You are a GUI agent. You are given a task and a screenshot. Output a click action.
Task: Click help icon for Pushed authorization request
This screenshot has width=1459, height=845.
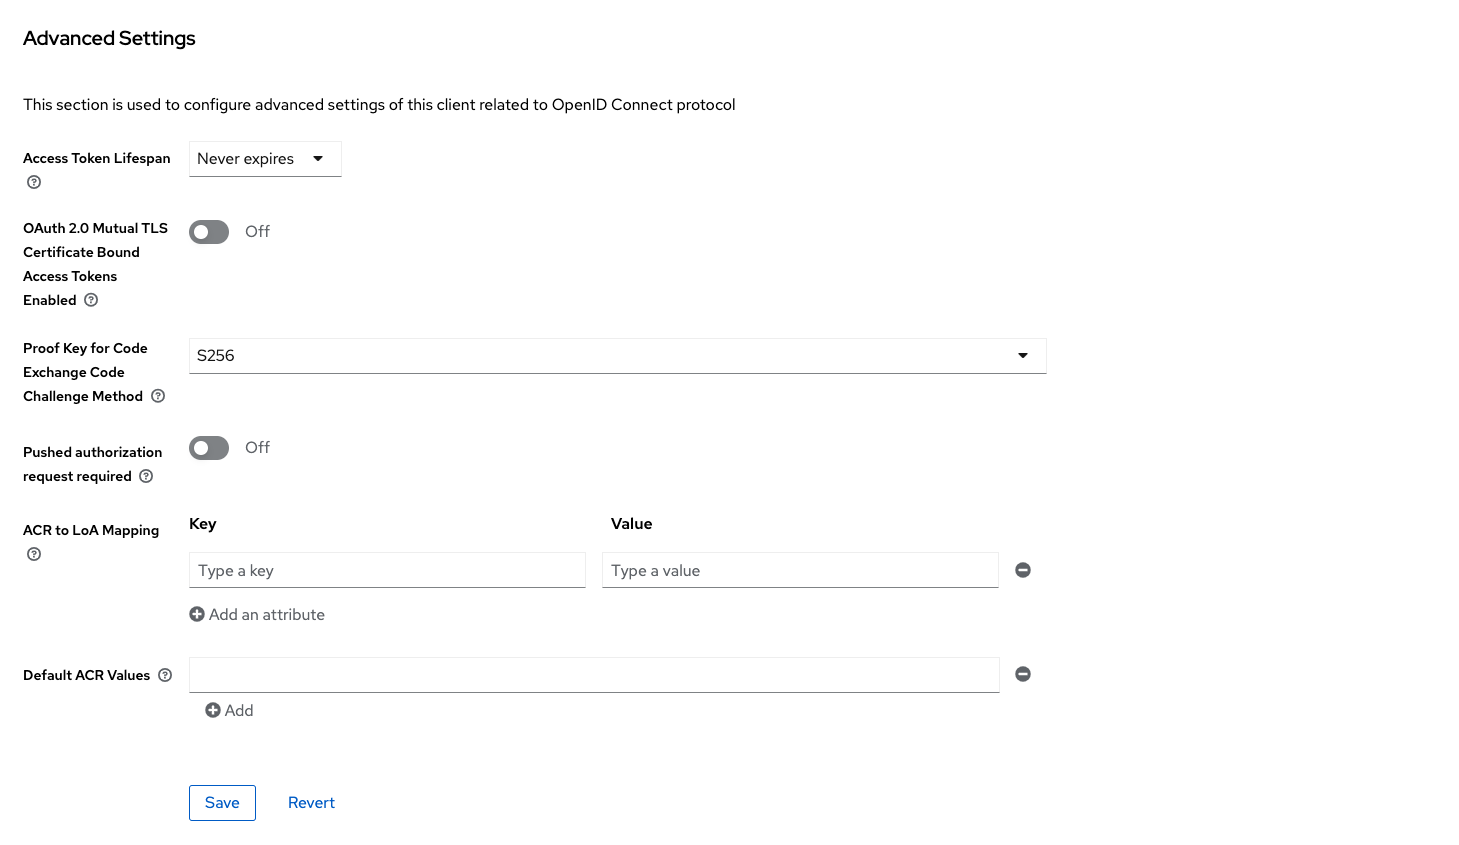pyautogui.click(x=146, y=476)
